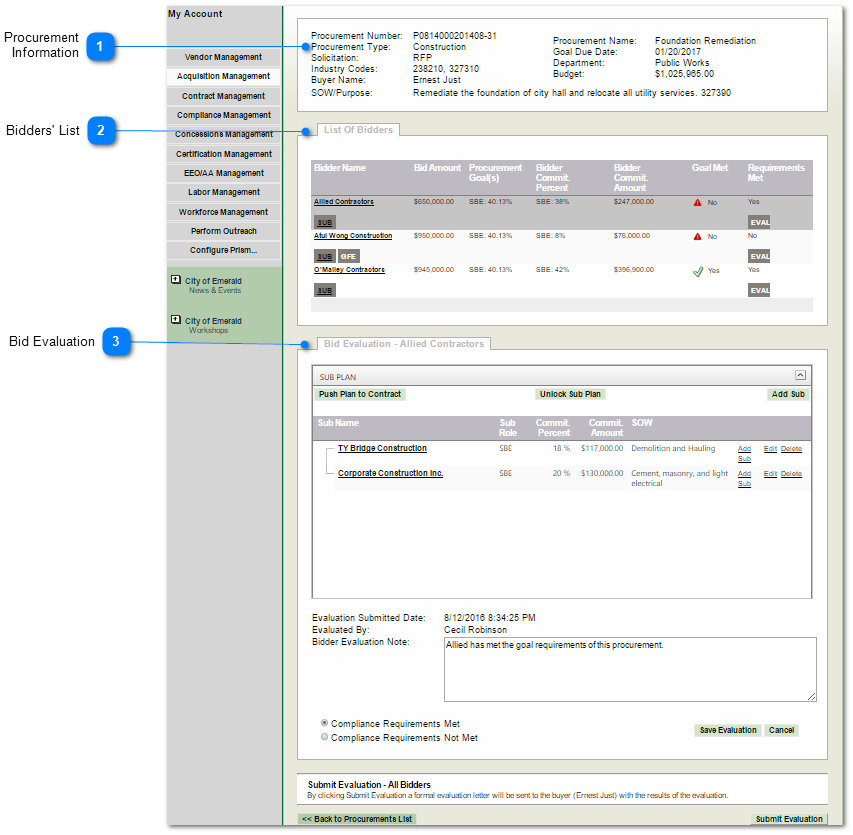Click green checkmark icon for O'Malley Contractors
The height and width of the screenshot is (835, 853).
coord(698,271)
